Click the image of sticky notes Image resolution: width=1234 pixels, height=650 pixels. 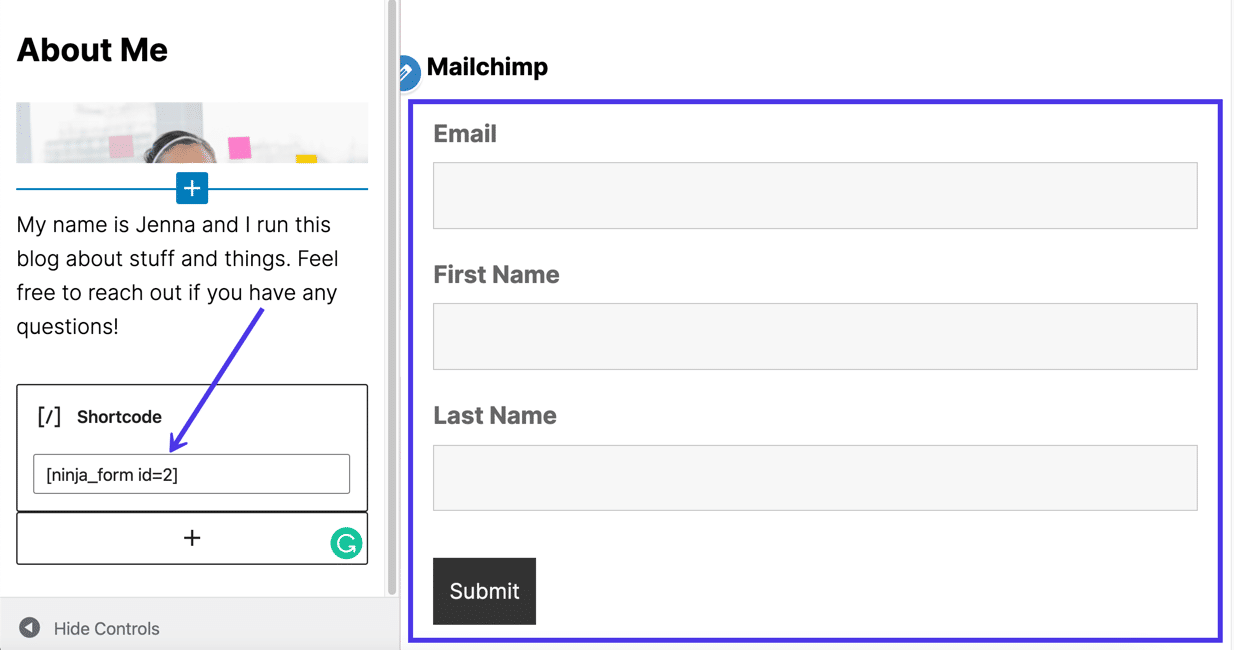click(191, 134)
